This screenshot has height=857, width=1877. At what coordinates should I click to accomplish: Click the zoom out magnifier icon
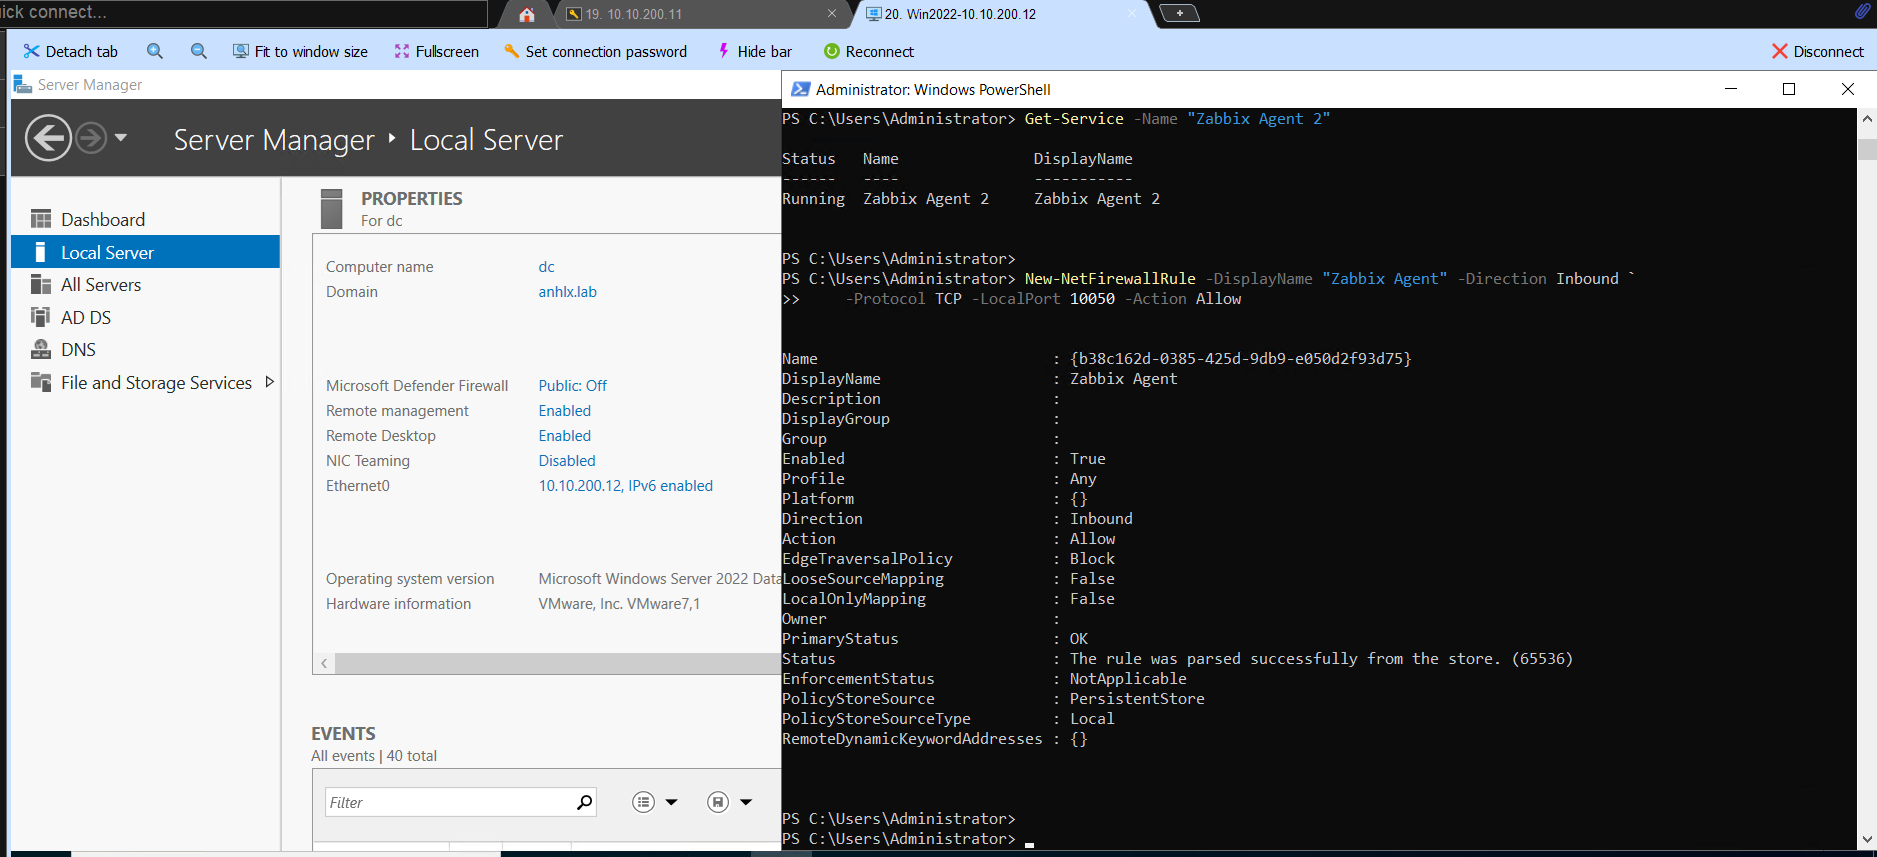coord(199,51)
